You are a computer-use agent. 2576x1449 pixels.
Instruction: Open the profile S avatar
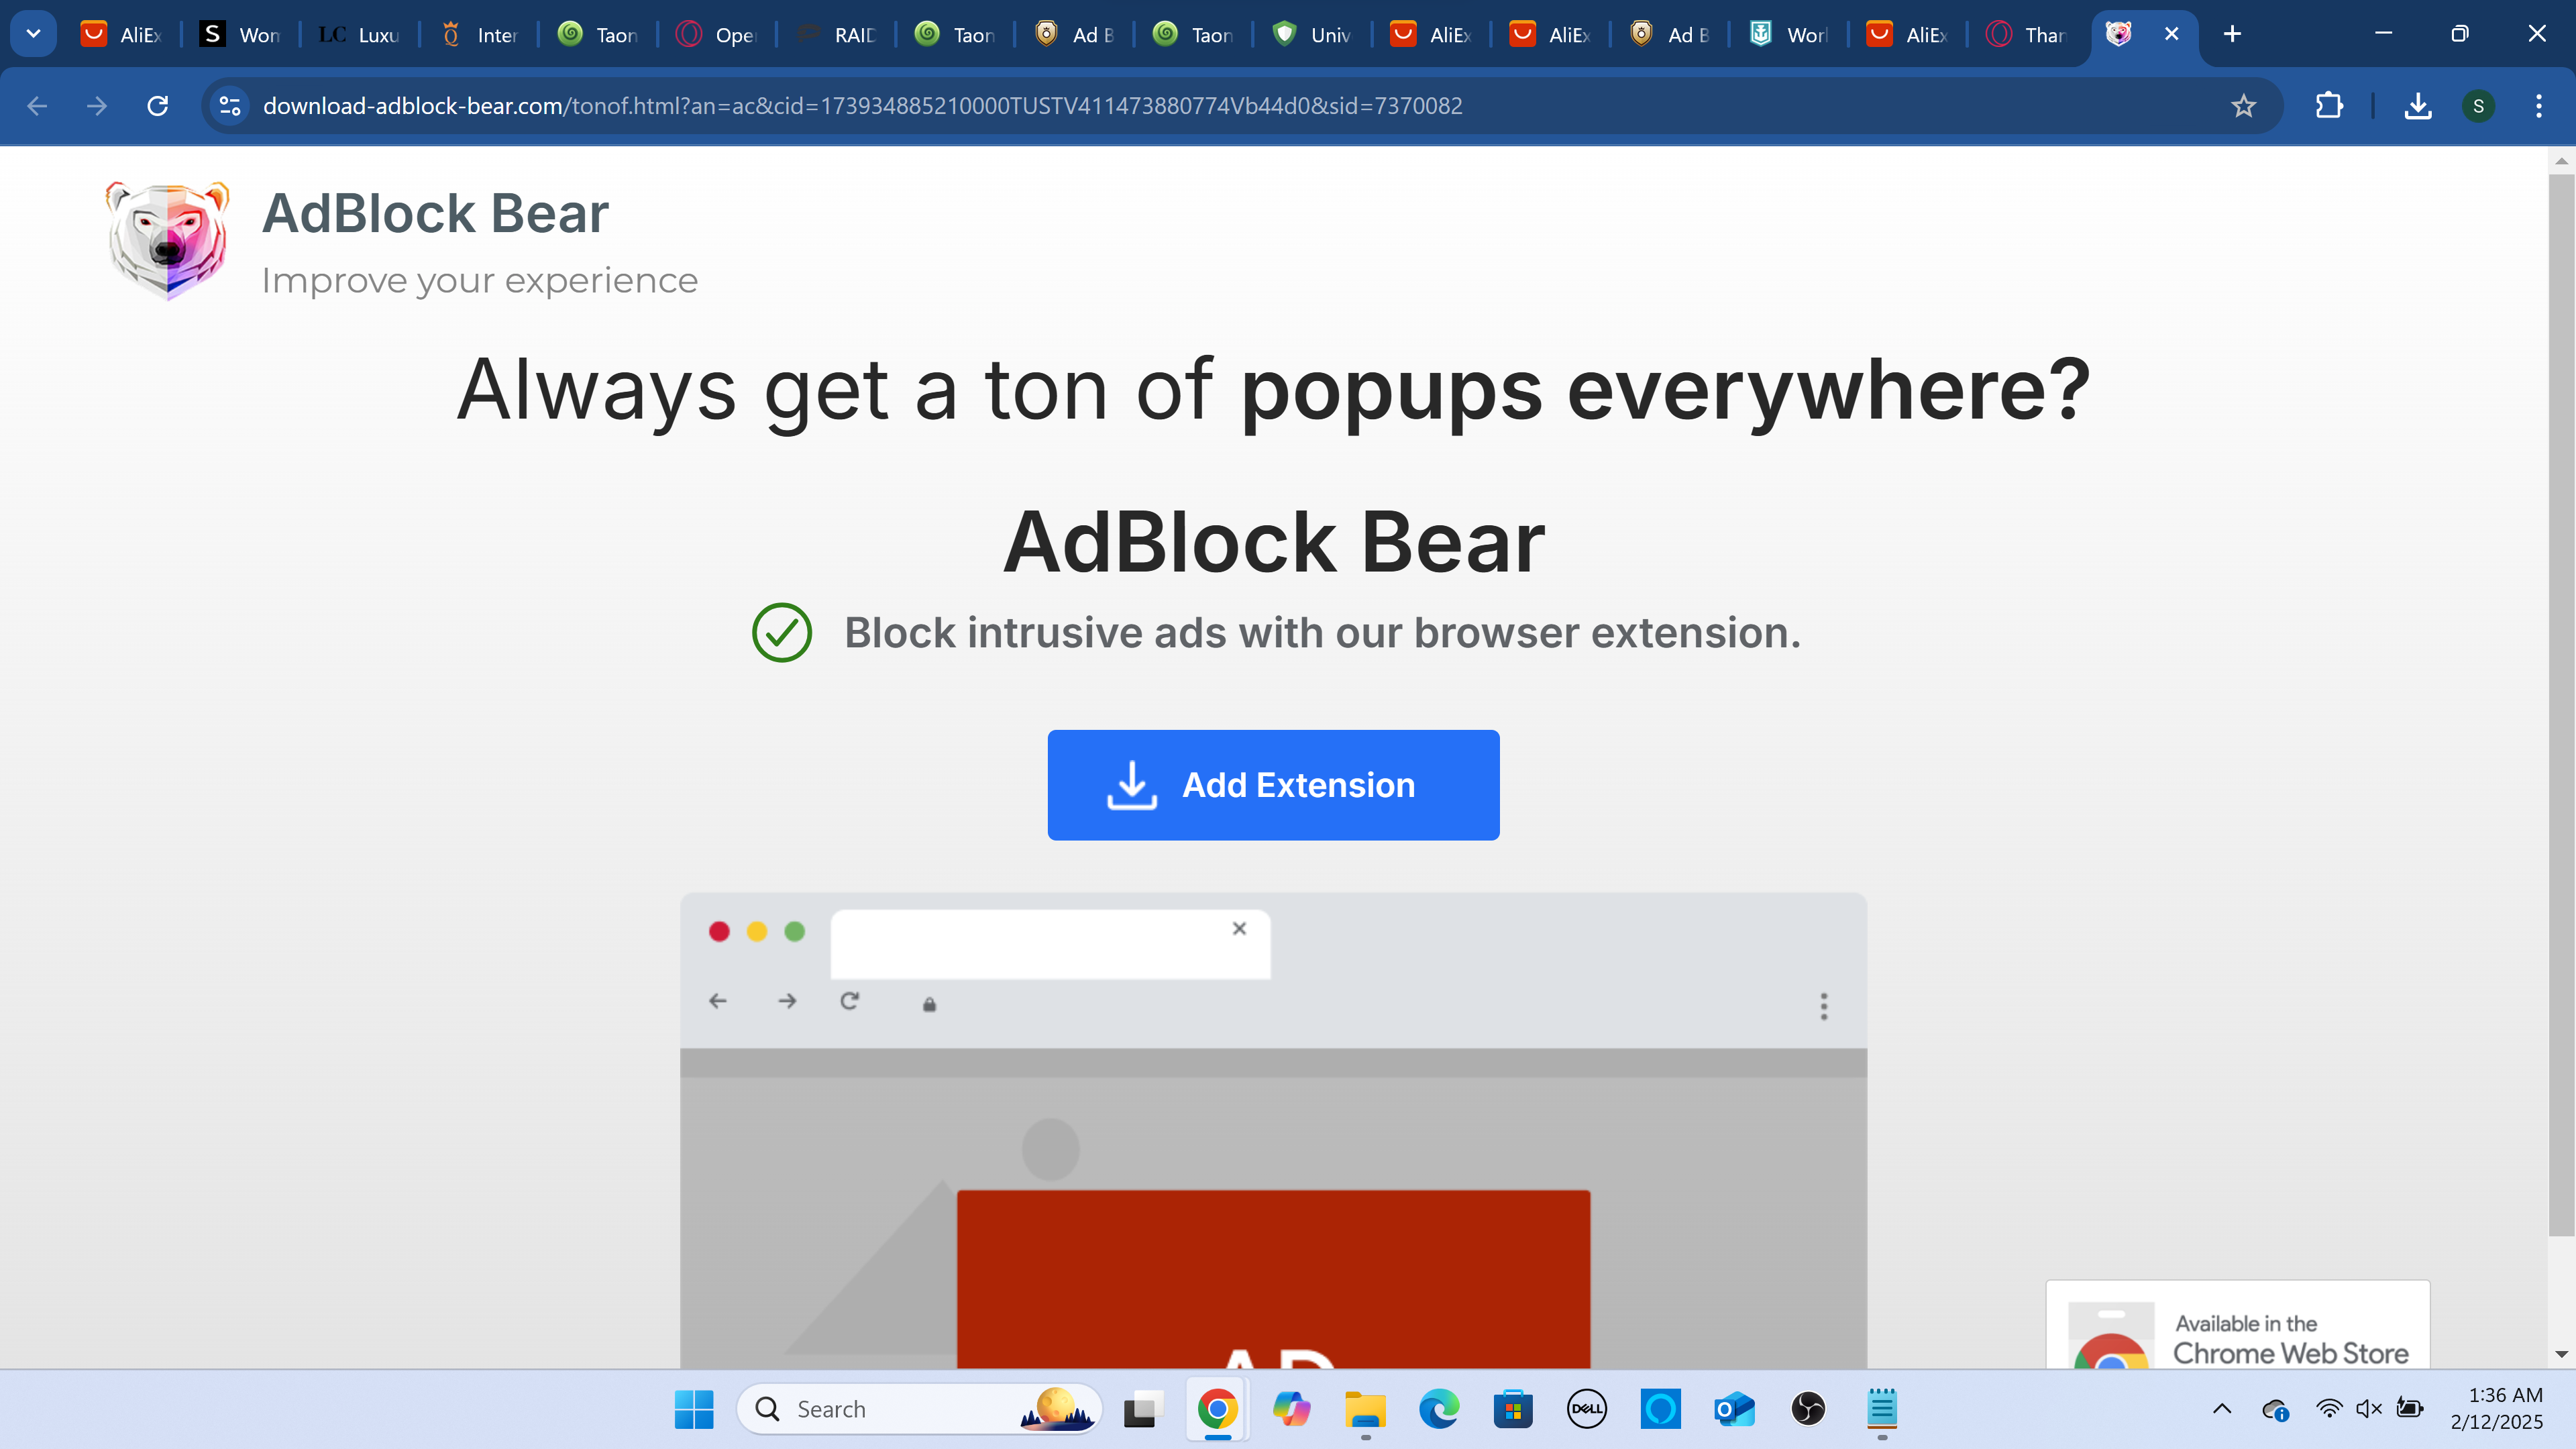point(2478,106)
